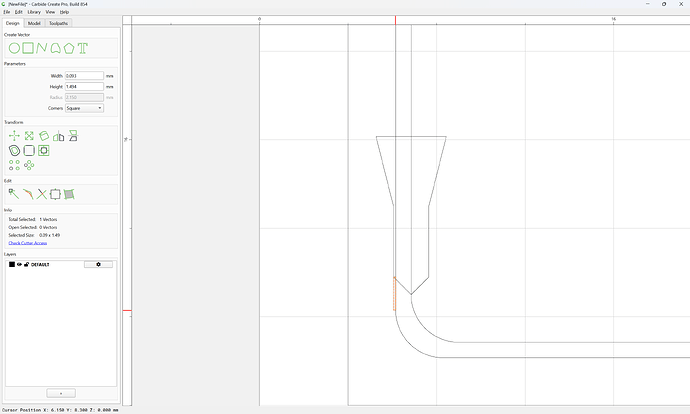Activate the Scale transform tool
This screenshot has height=414, width=690.
29,136
